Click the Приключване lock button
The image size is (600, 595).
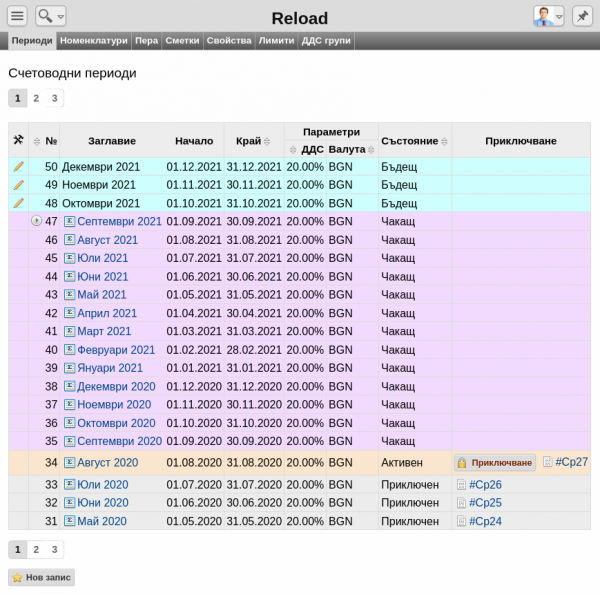tap(495, 463)
